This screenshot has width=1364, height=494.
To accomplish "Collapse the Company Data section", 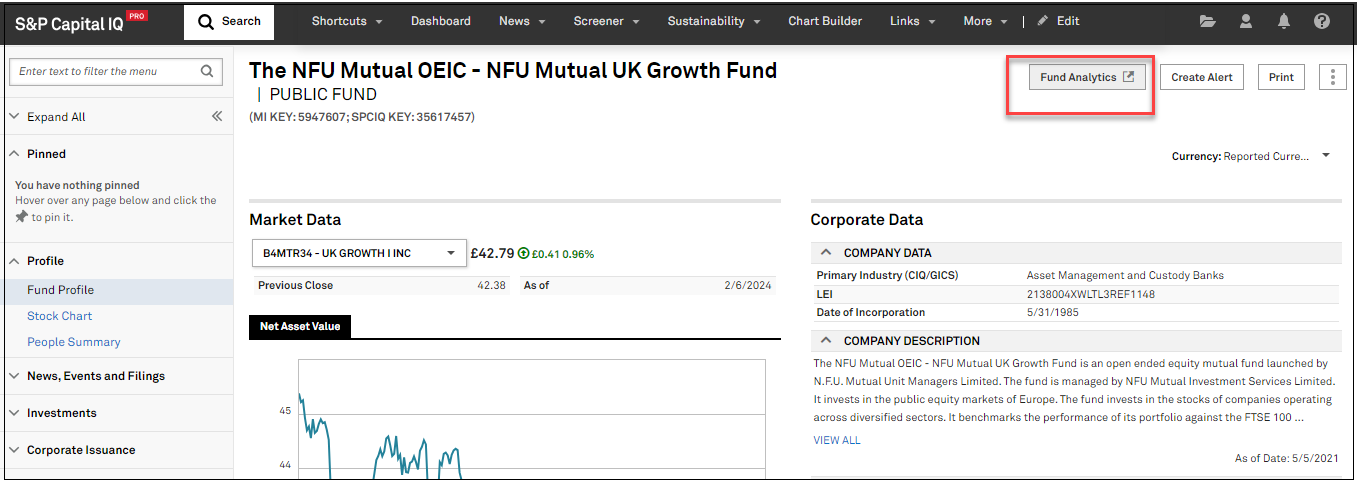I will click(x=826, y=253).
